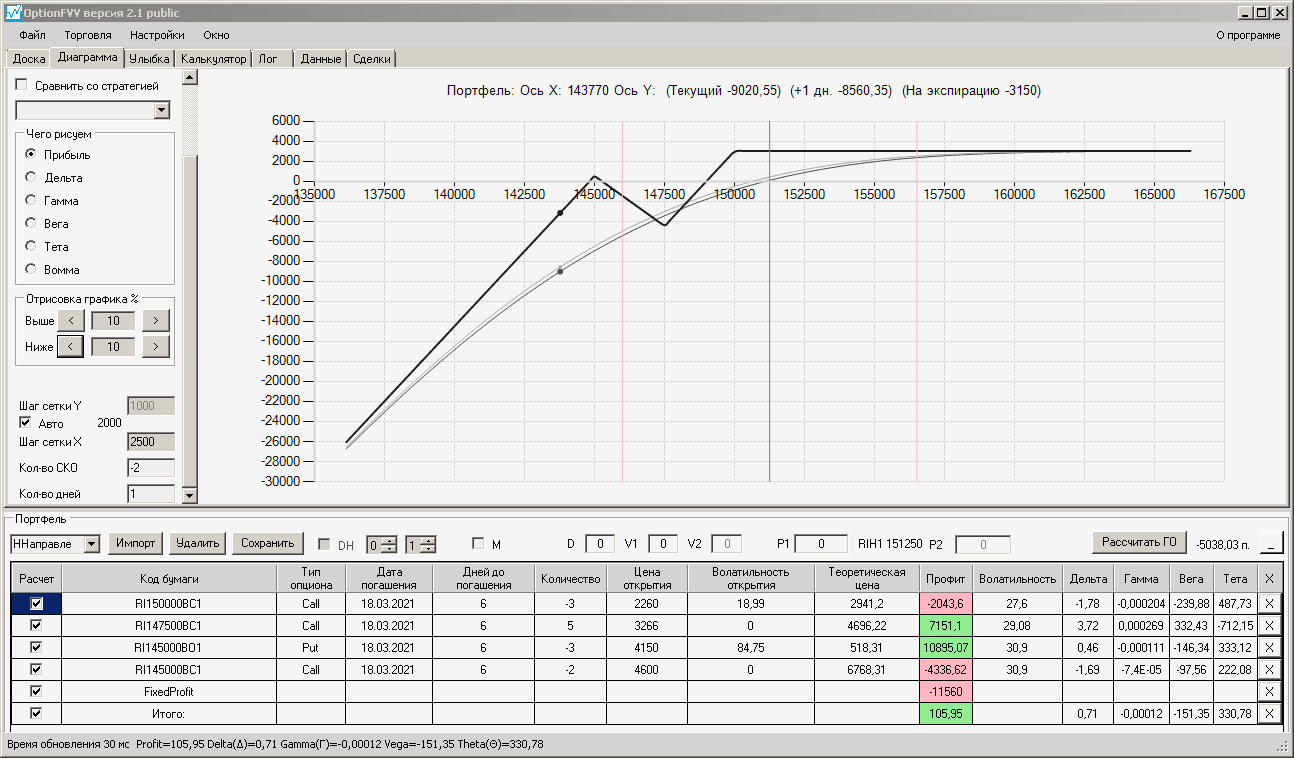The width and height of the screenshot is (1294, 758).
Task: Switch to the Калькулятор tab
Action: pos(214,59)
